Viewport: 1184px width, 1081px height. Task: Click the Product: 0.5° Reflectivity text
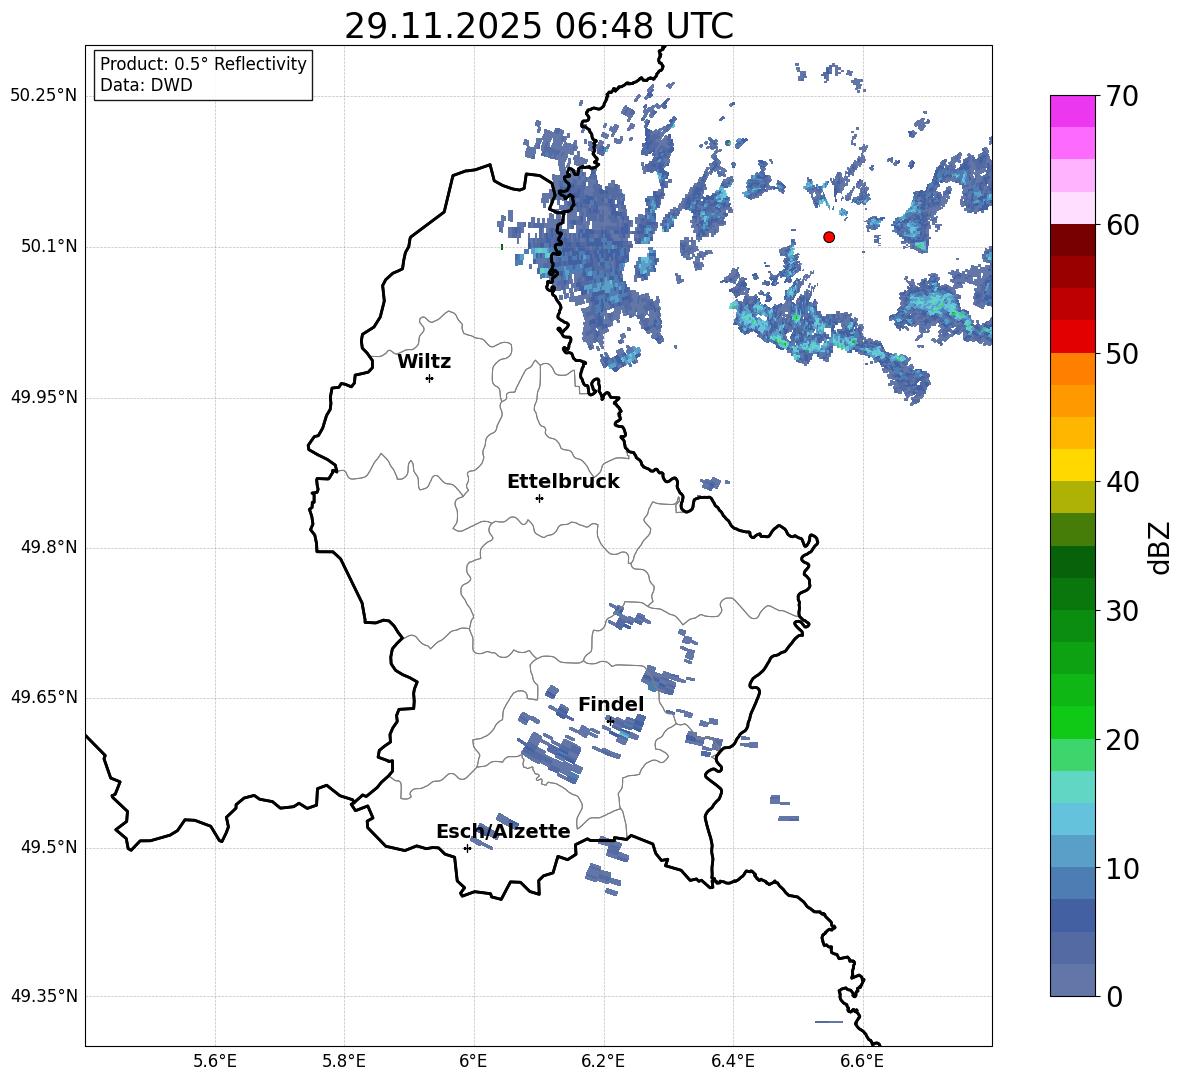[203, 64]
